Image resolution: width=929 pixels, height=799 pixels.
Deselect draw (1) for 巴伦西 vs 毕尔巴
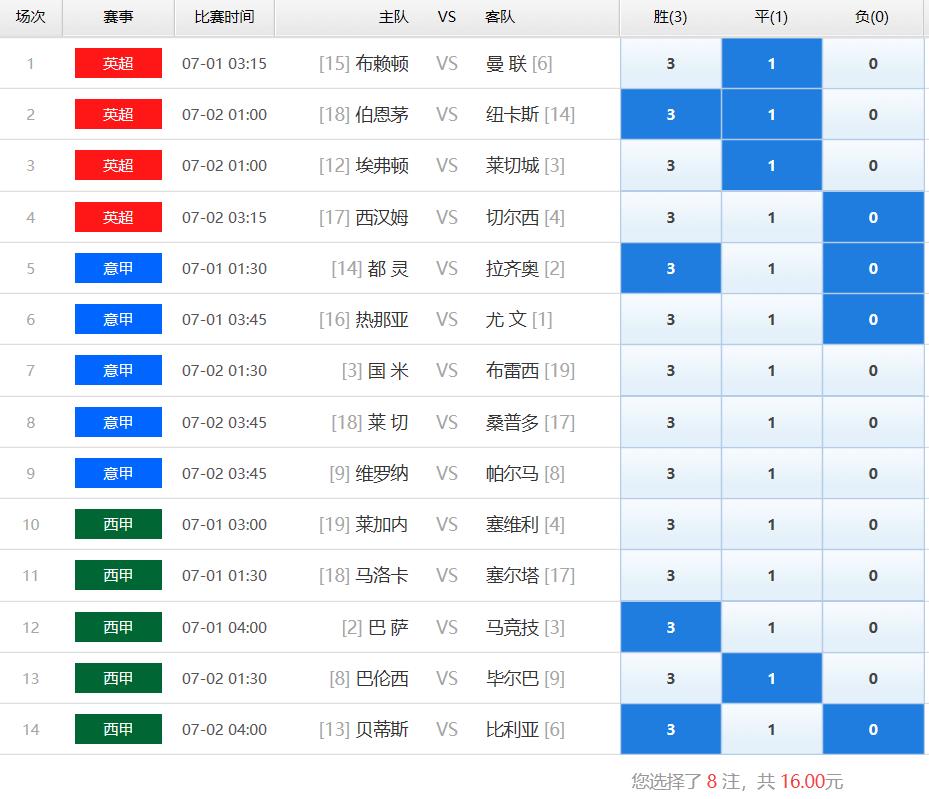pyautogui.click(x=771, y=678)
